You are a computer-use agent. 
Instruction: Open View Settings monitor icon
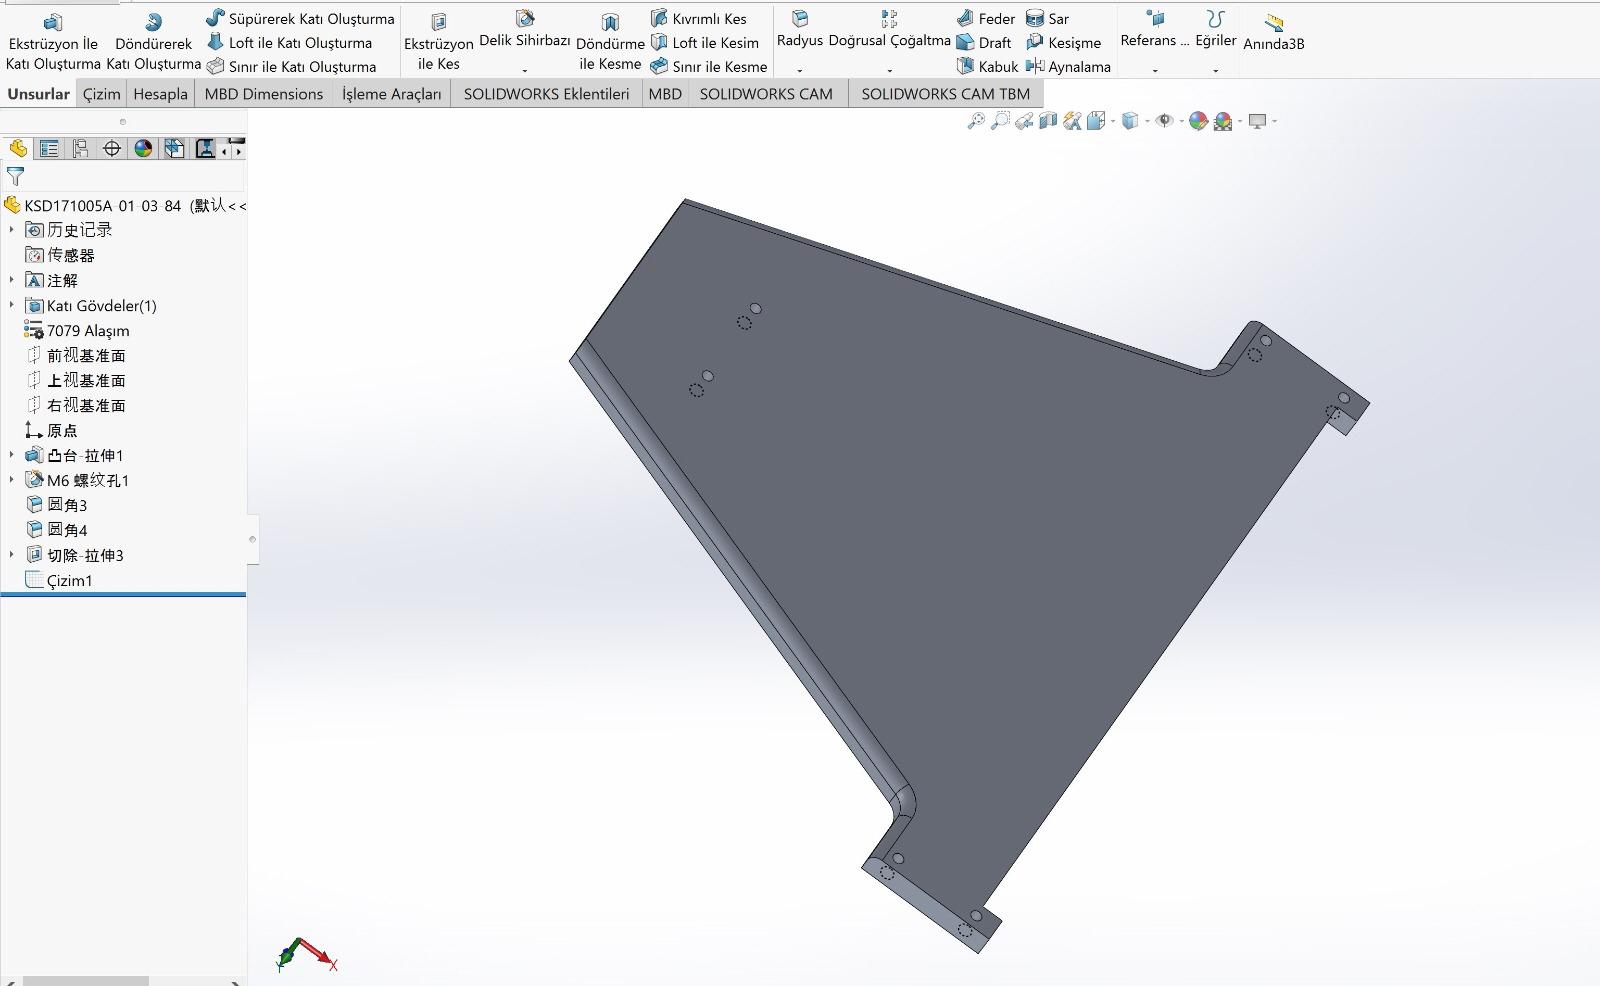point(1258,121)
